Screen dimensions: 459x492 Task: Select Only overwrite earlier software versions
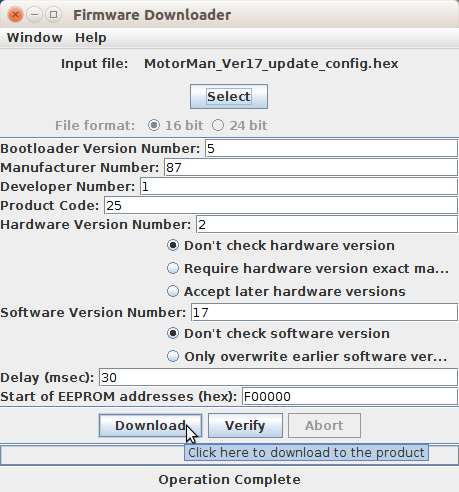pyautogui.click(x=307, y=357)
